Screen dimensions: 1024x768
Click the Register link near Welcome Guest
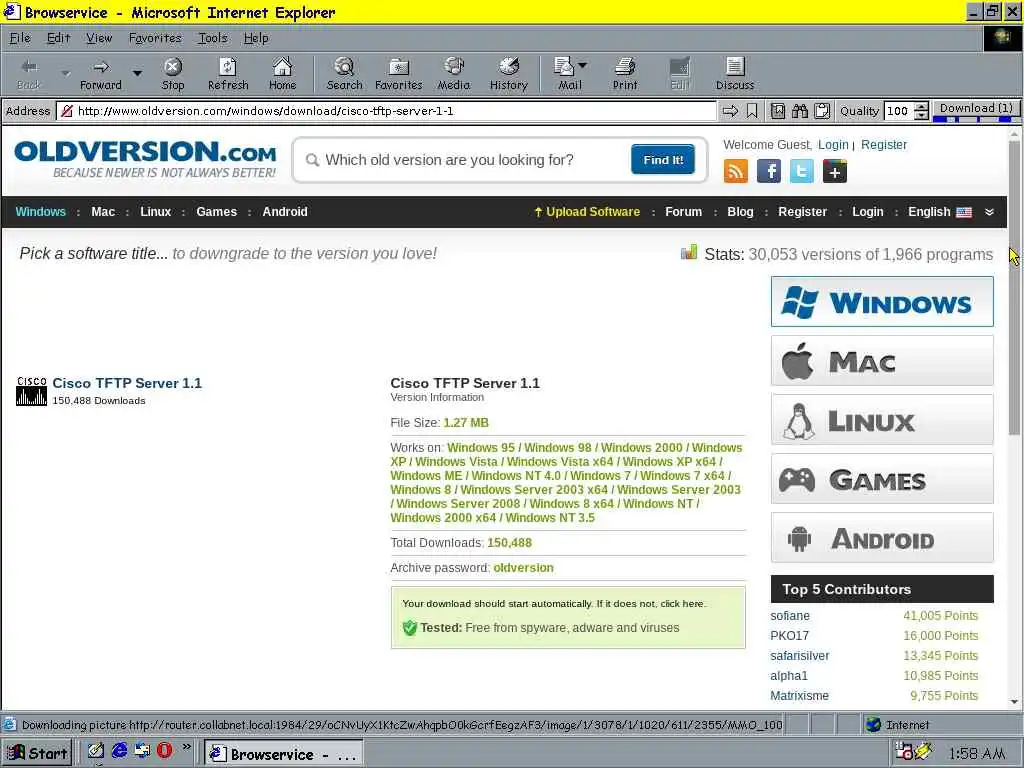884,144
